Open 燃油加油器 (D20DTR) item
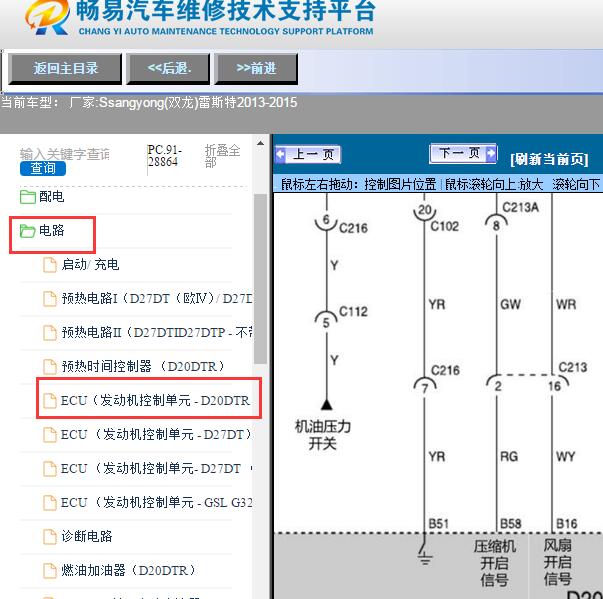Viewport: 603px width, 599px height. (128, 570)
